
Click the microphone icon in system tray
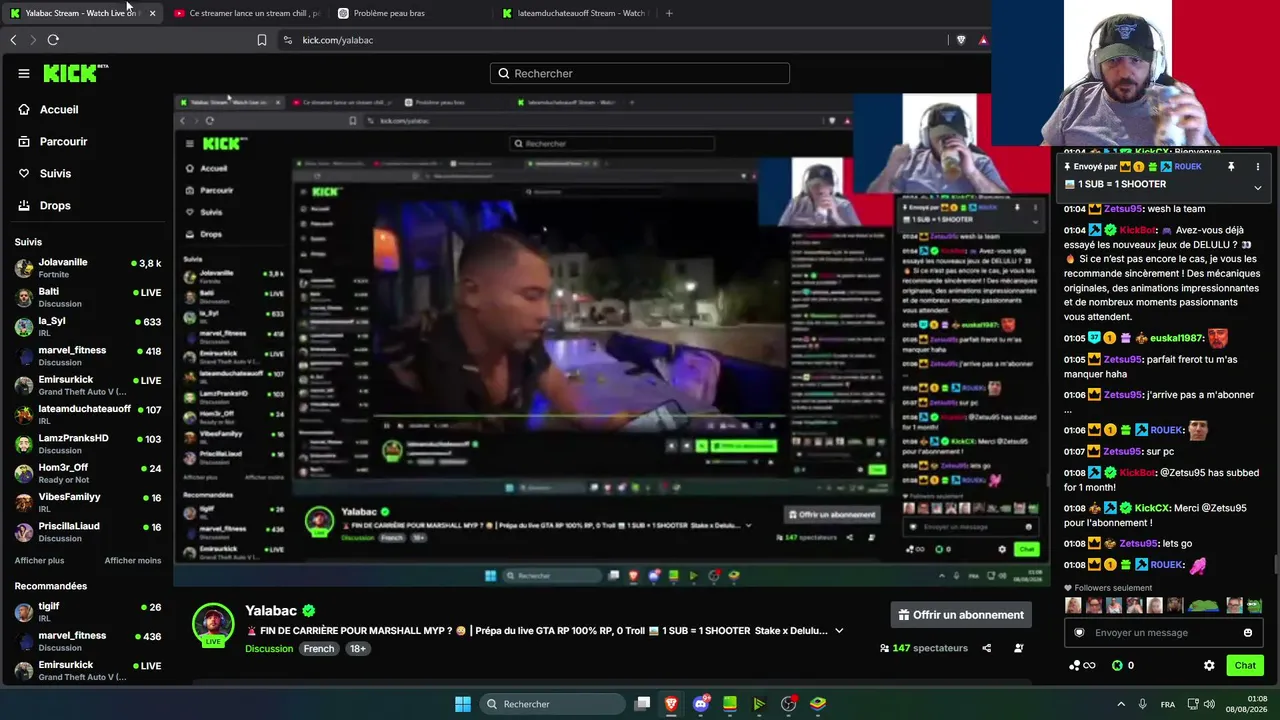pos(1142,704)
